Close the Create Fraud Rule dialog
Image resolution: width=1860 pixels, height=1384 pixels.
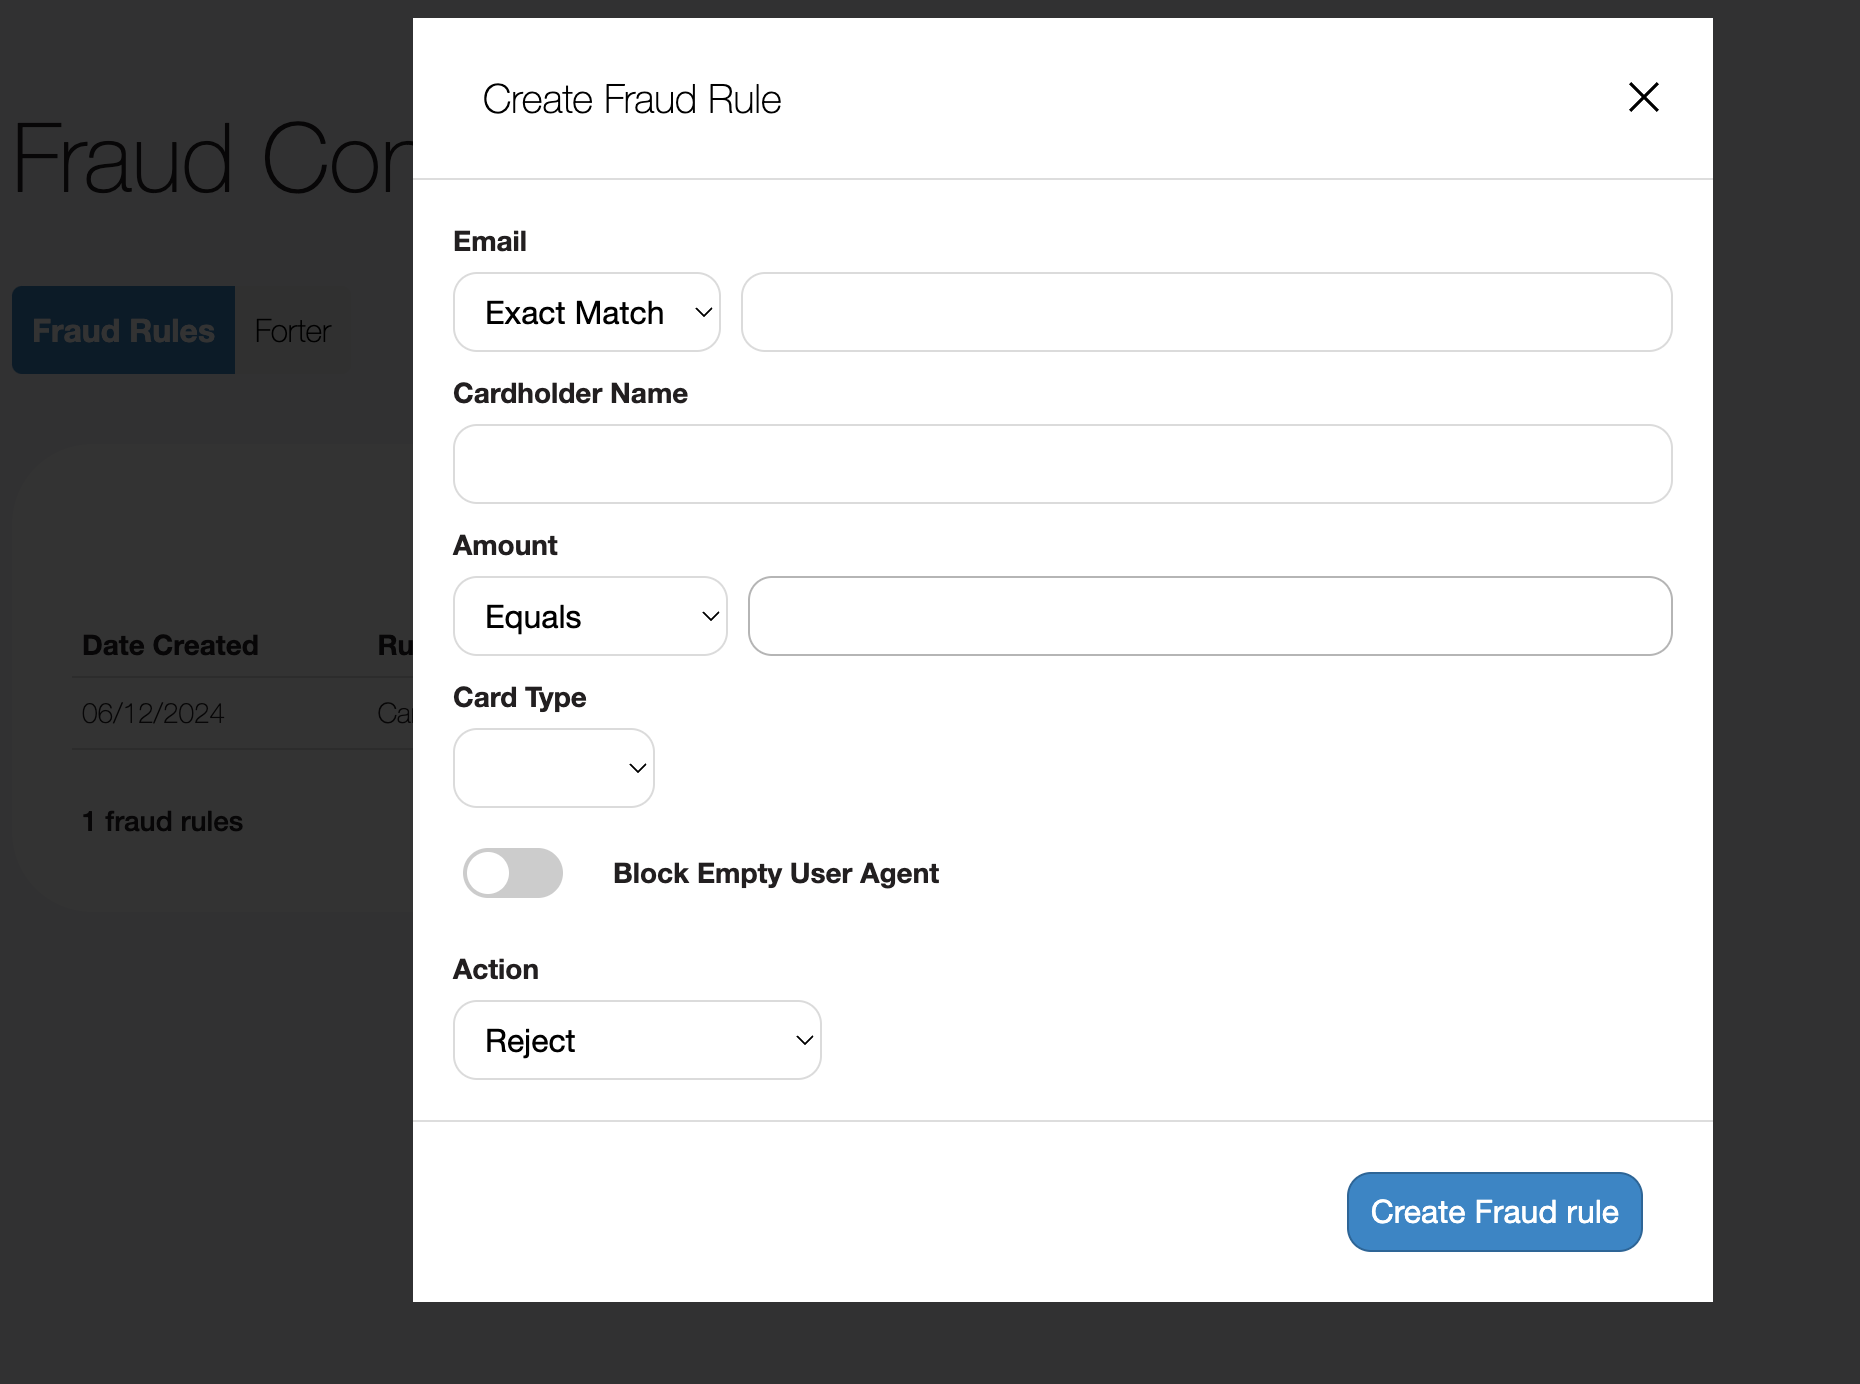pyautogui.click(x=1643, y=97)
